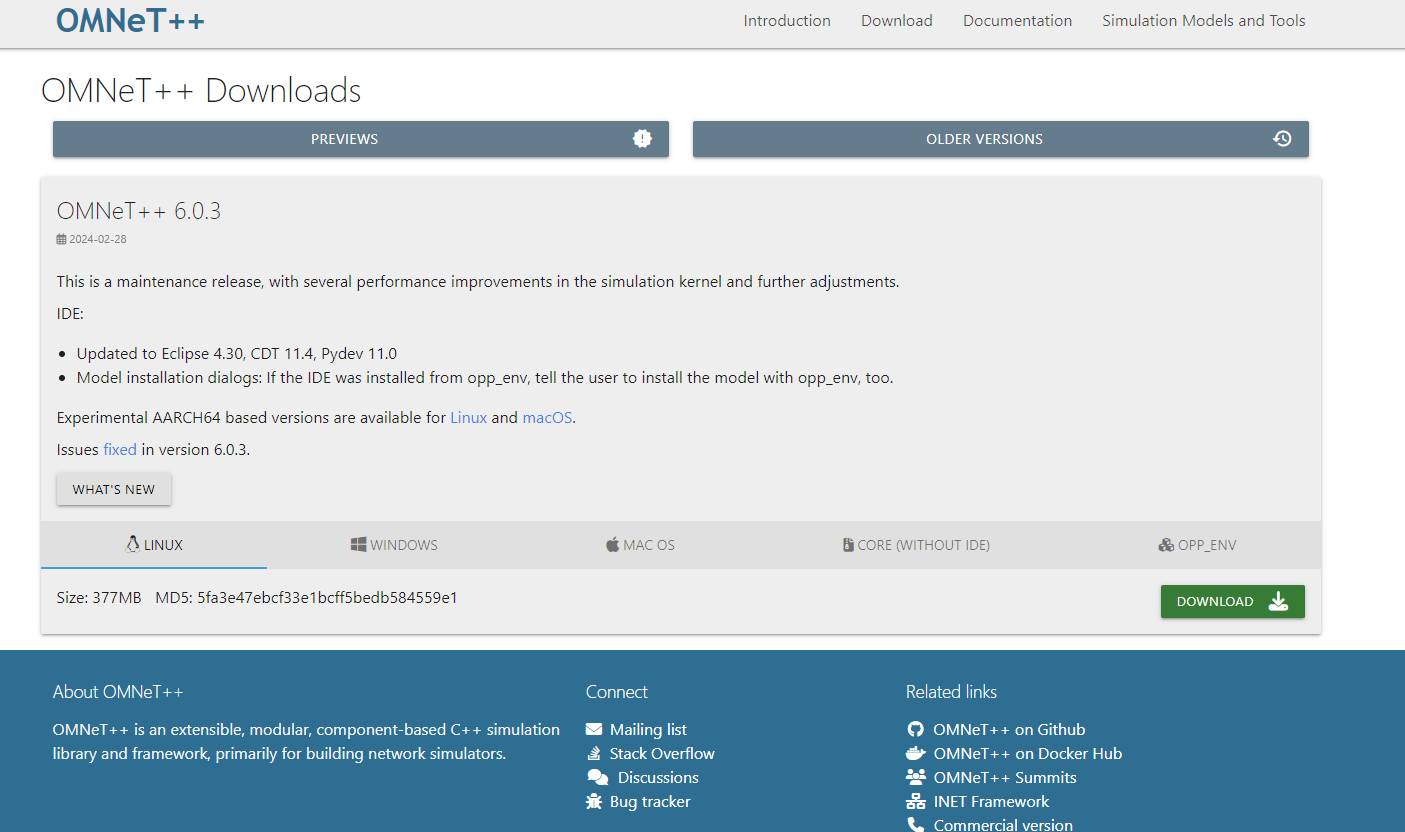The image size is (1405, 832).
Task: Click the download arrow icon
Action: pos(1278,601)
